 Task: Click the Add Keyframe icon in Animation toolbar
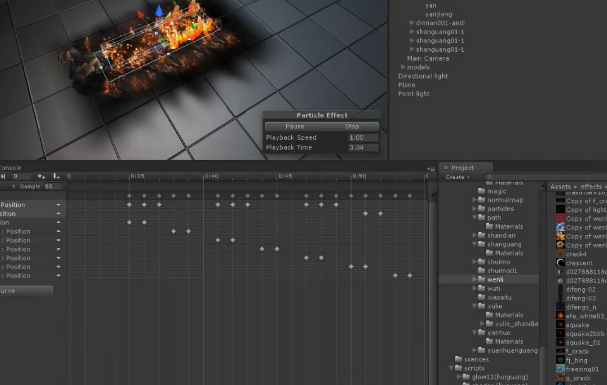point(41,176)
